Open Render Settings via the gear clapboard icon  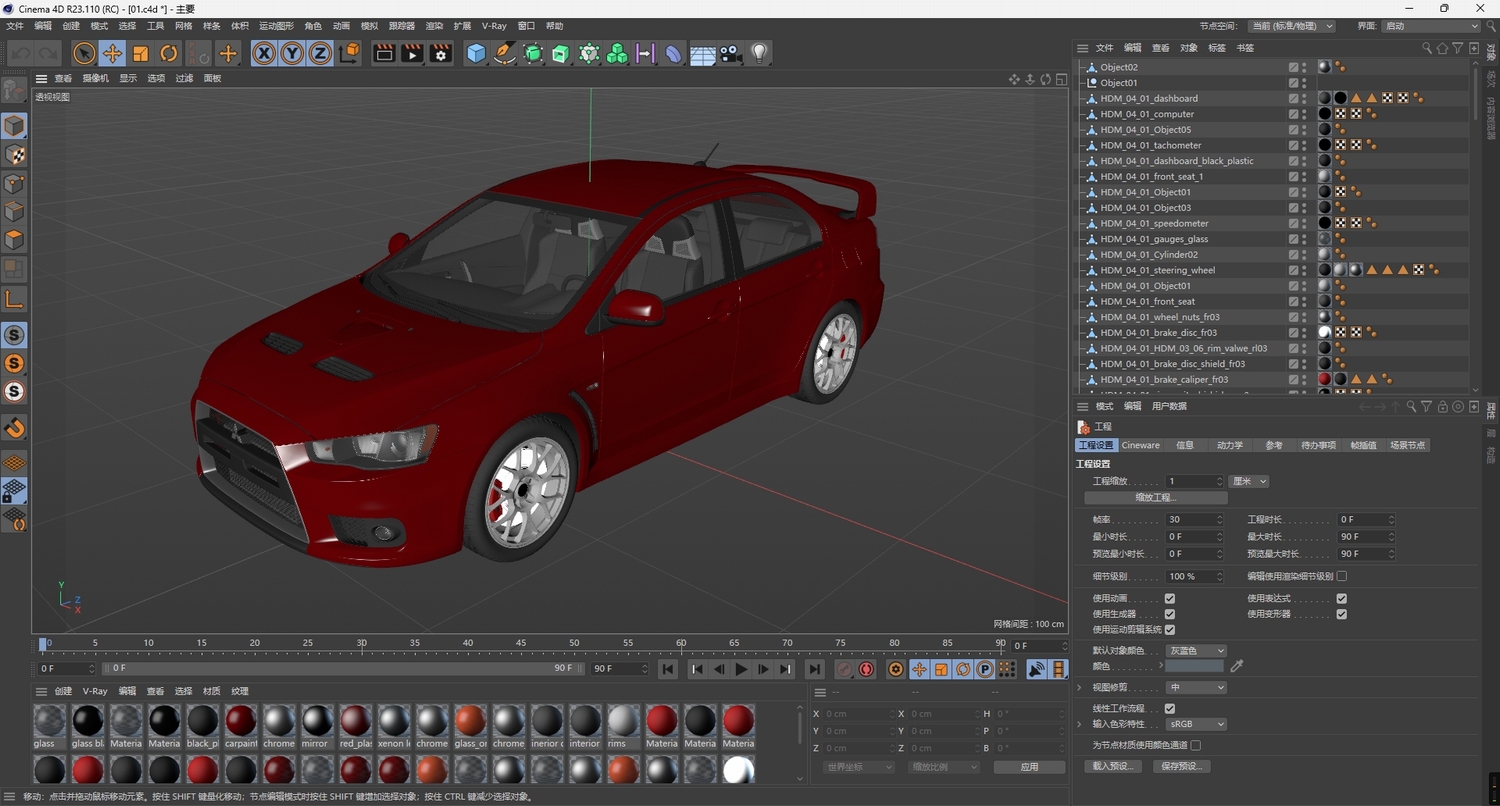click(440, 53)
